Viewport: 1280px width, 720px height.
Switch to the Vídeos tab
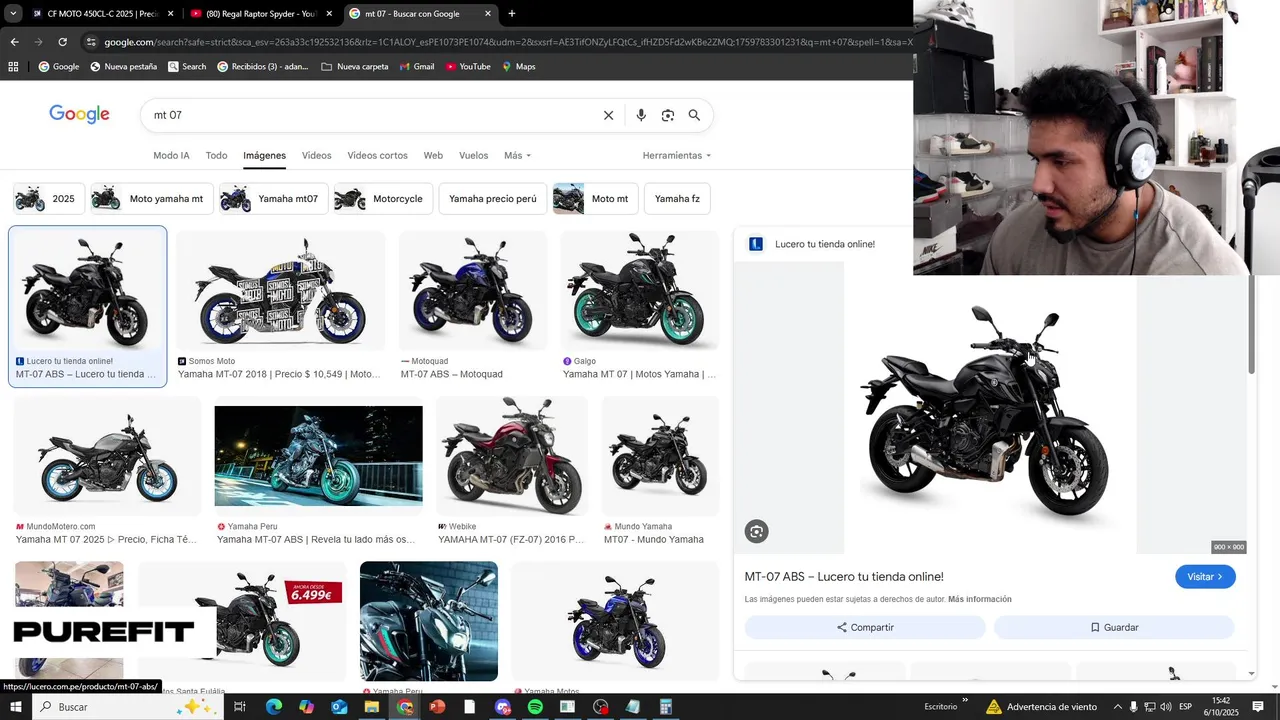(316, 156)
